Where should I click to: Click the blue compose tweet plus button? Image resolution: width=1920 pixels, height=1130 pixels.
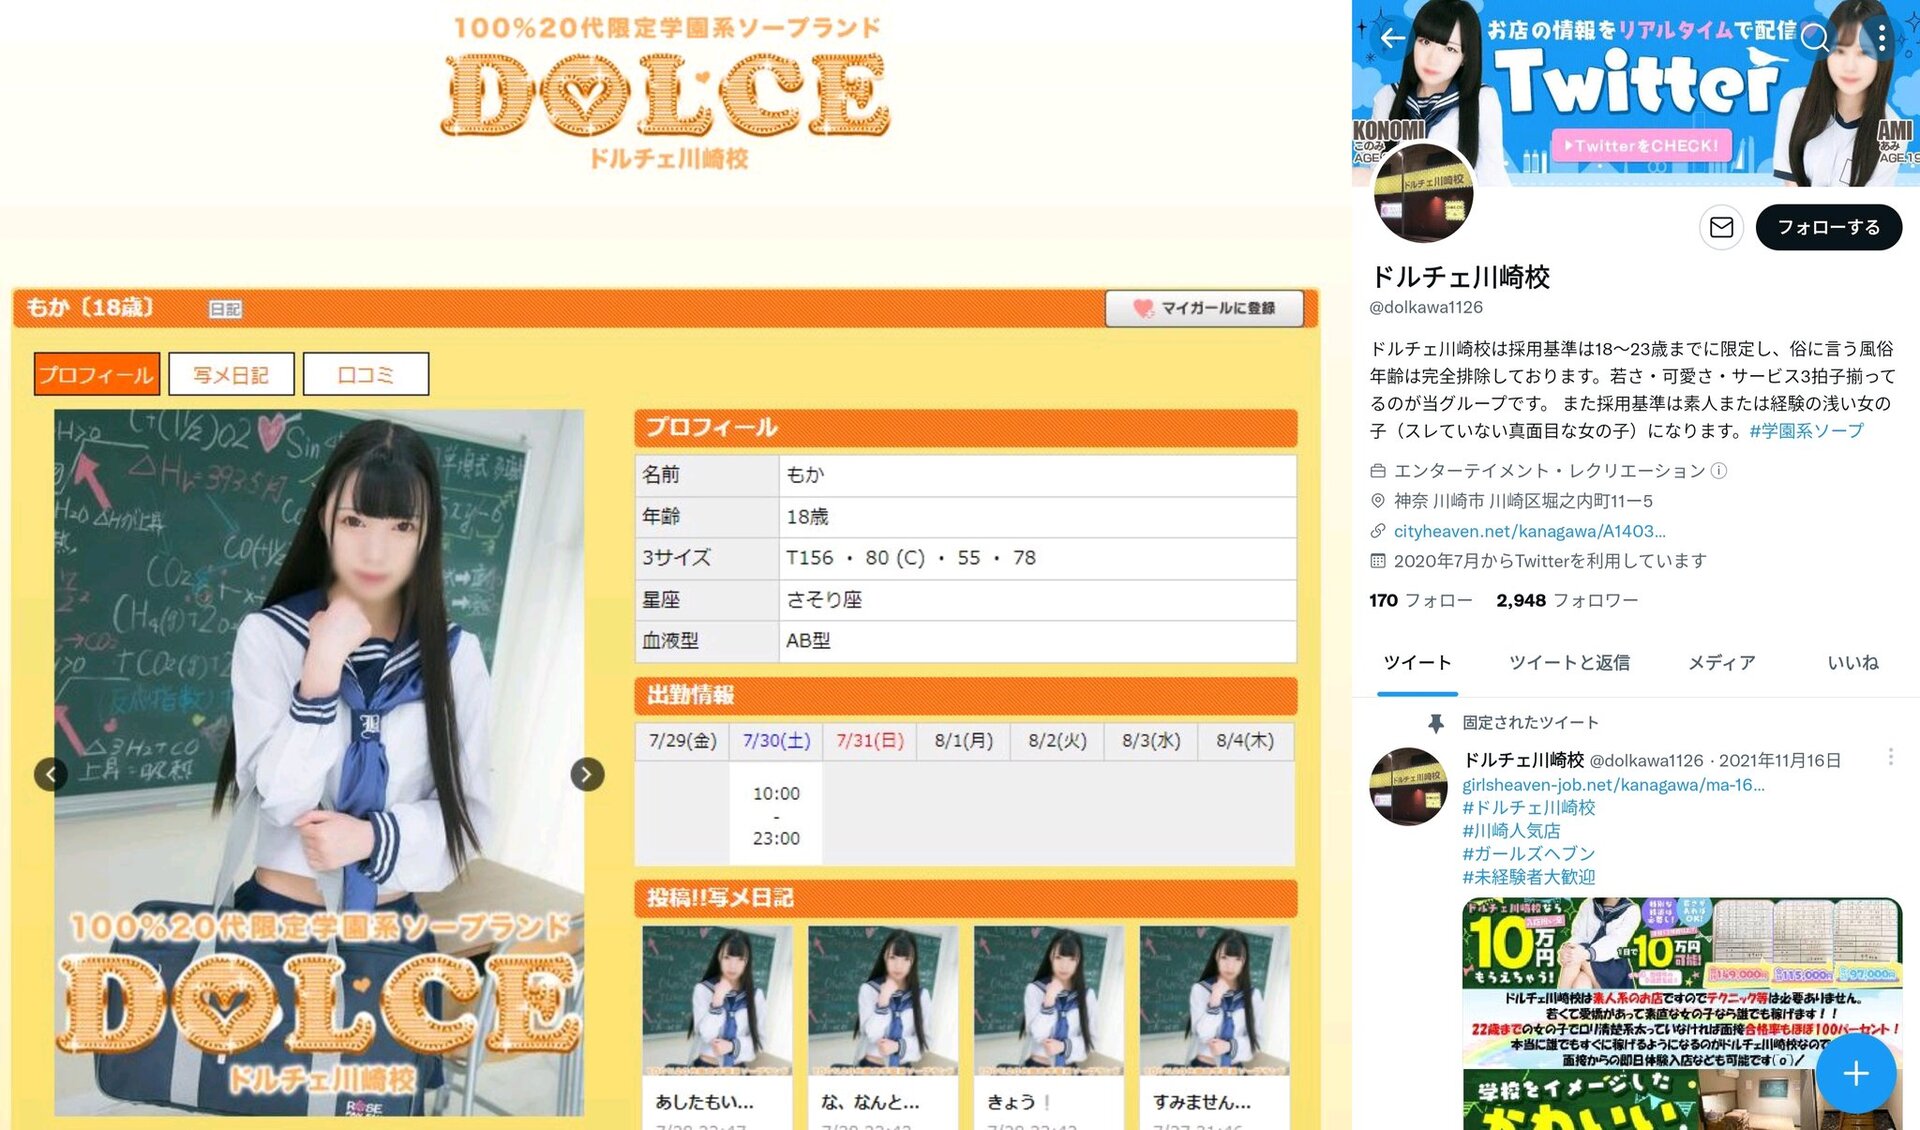pos(1855,1073)
